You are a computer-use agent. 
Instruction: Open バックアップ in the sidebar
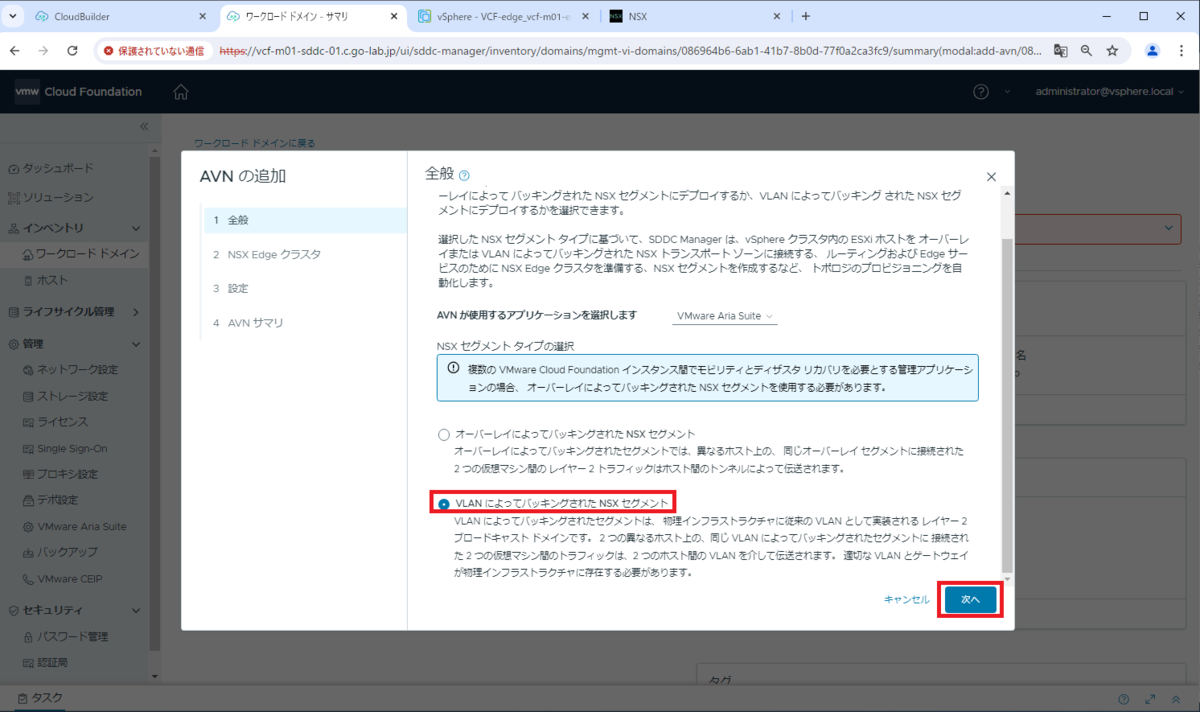tap(67, 552)
